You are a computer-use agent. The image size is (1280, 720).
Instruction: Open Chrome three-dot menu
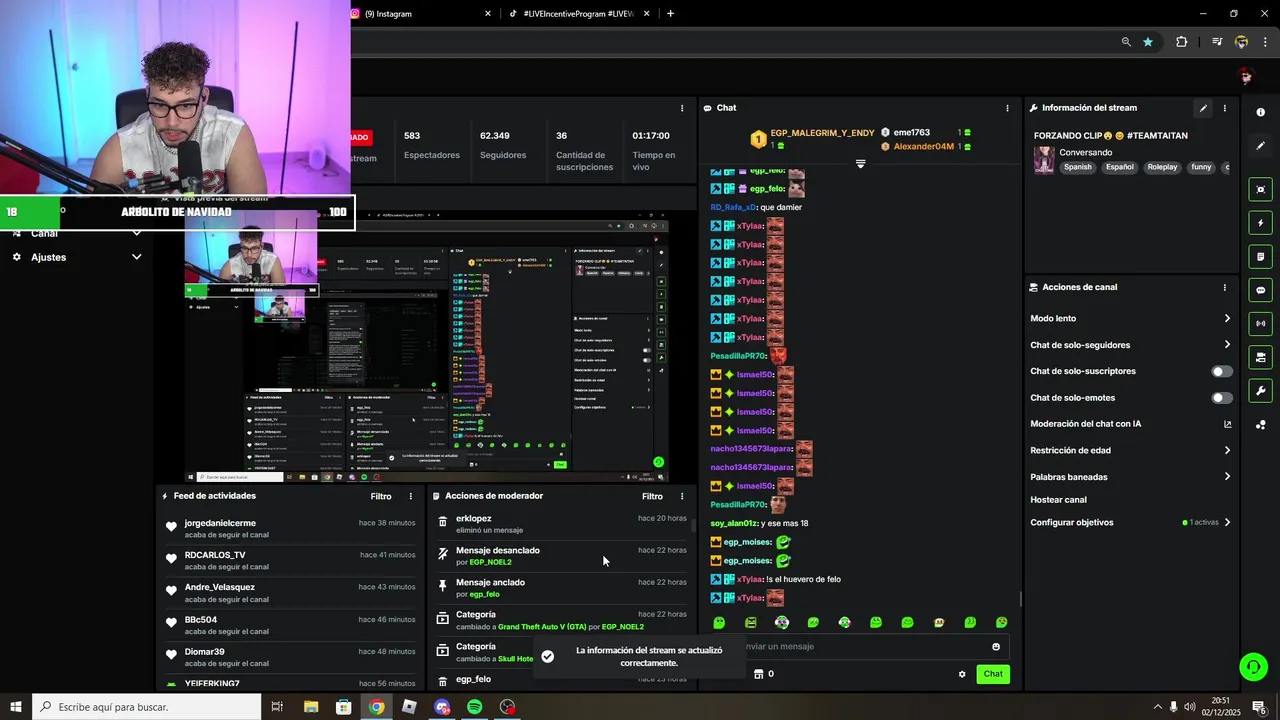[x=1266, y=42]
